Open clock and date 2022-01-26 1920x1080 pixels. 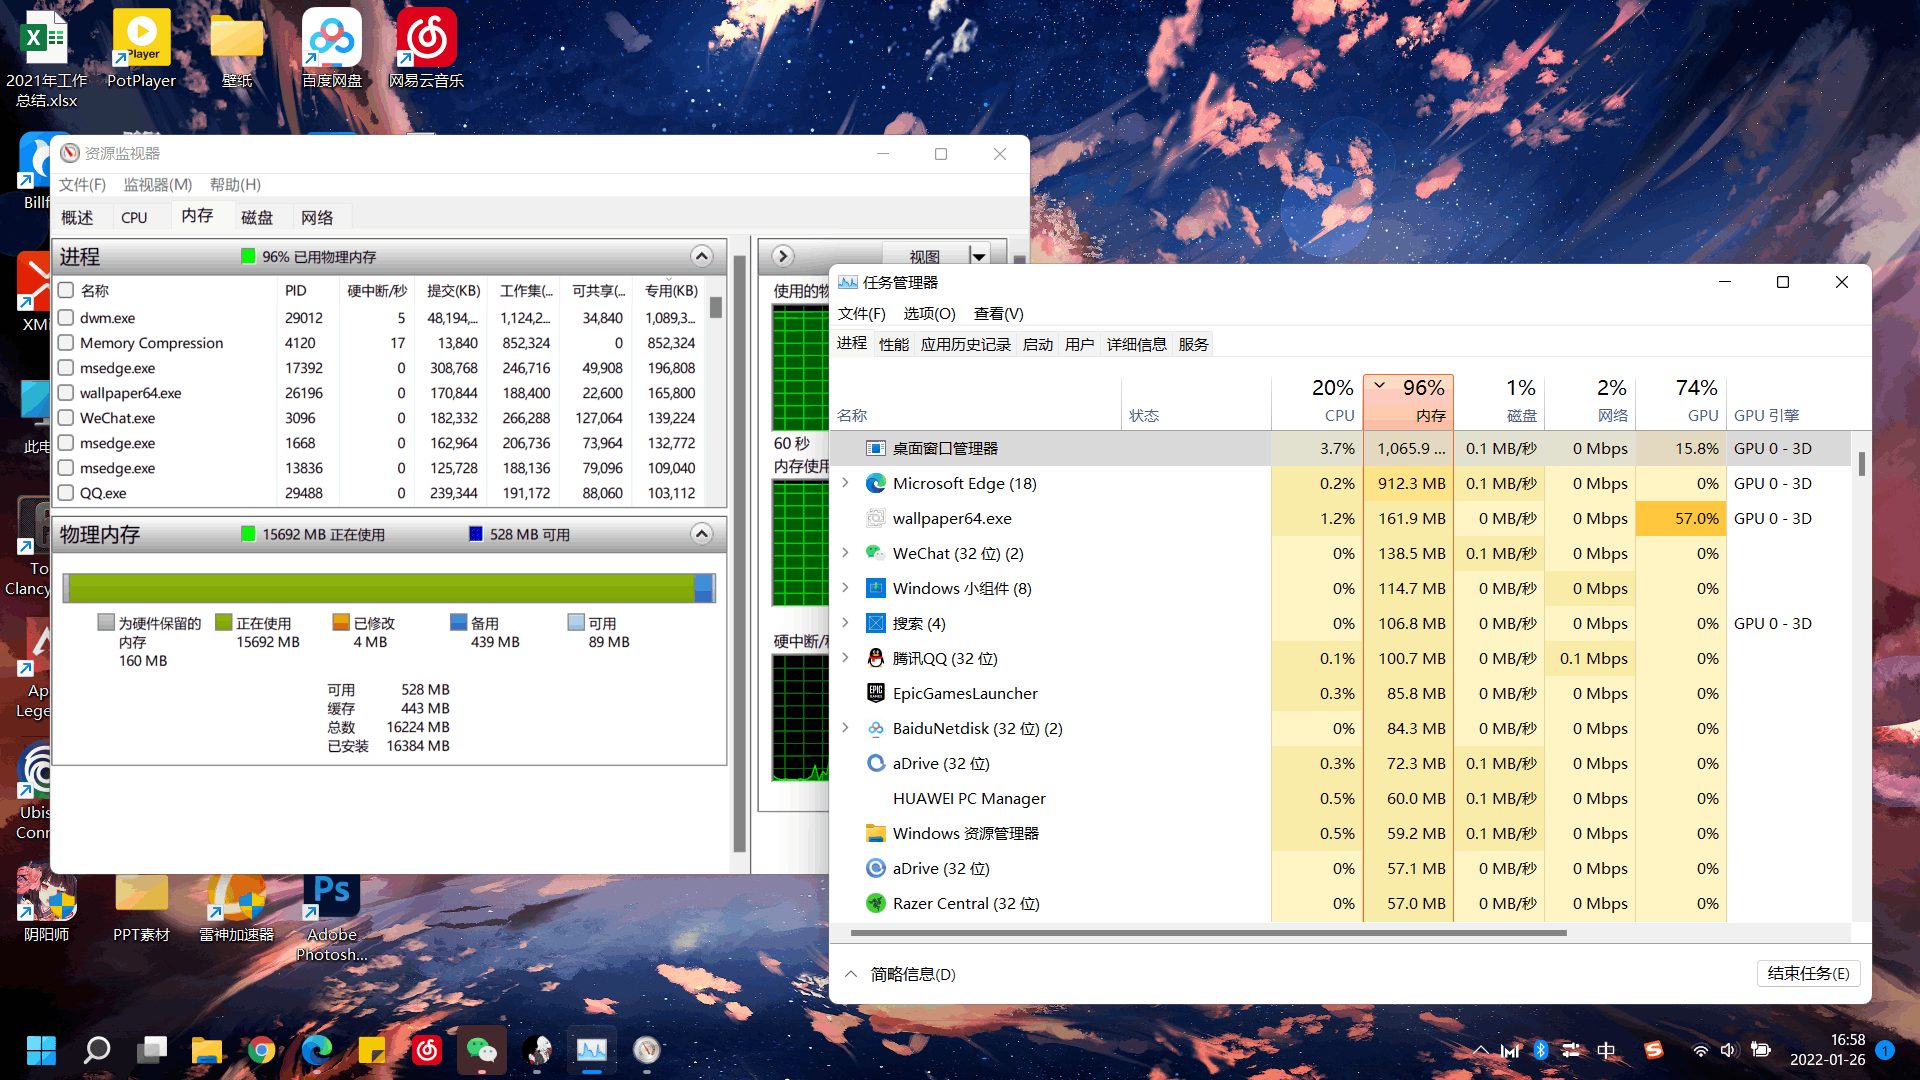point(1827,1050)
